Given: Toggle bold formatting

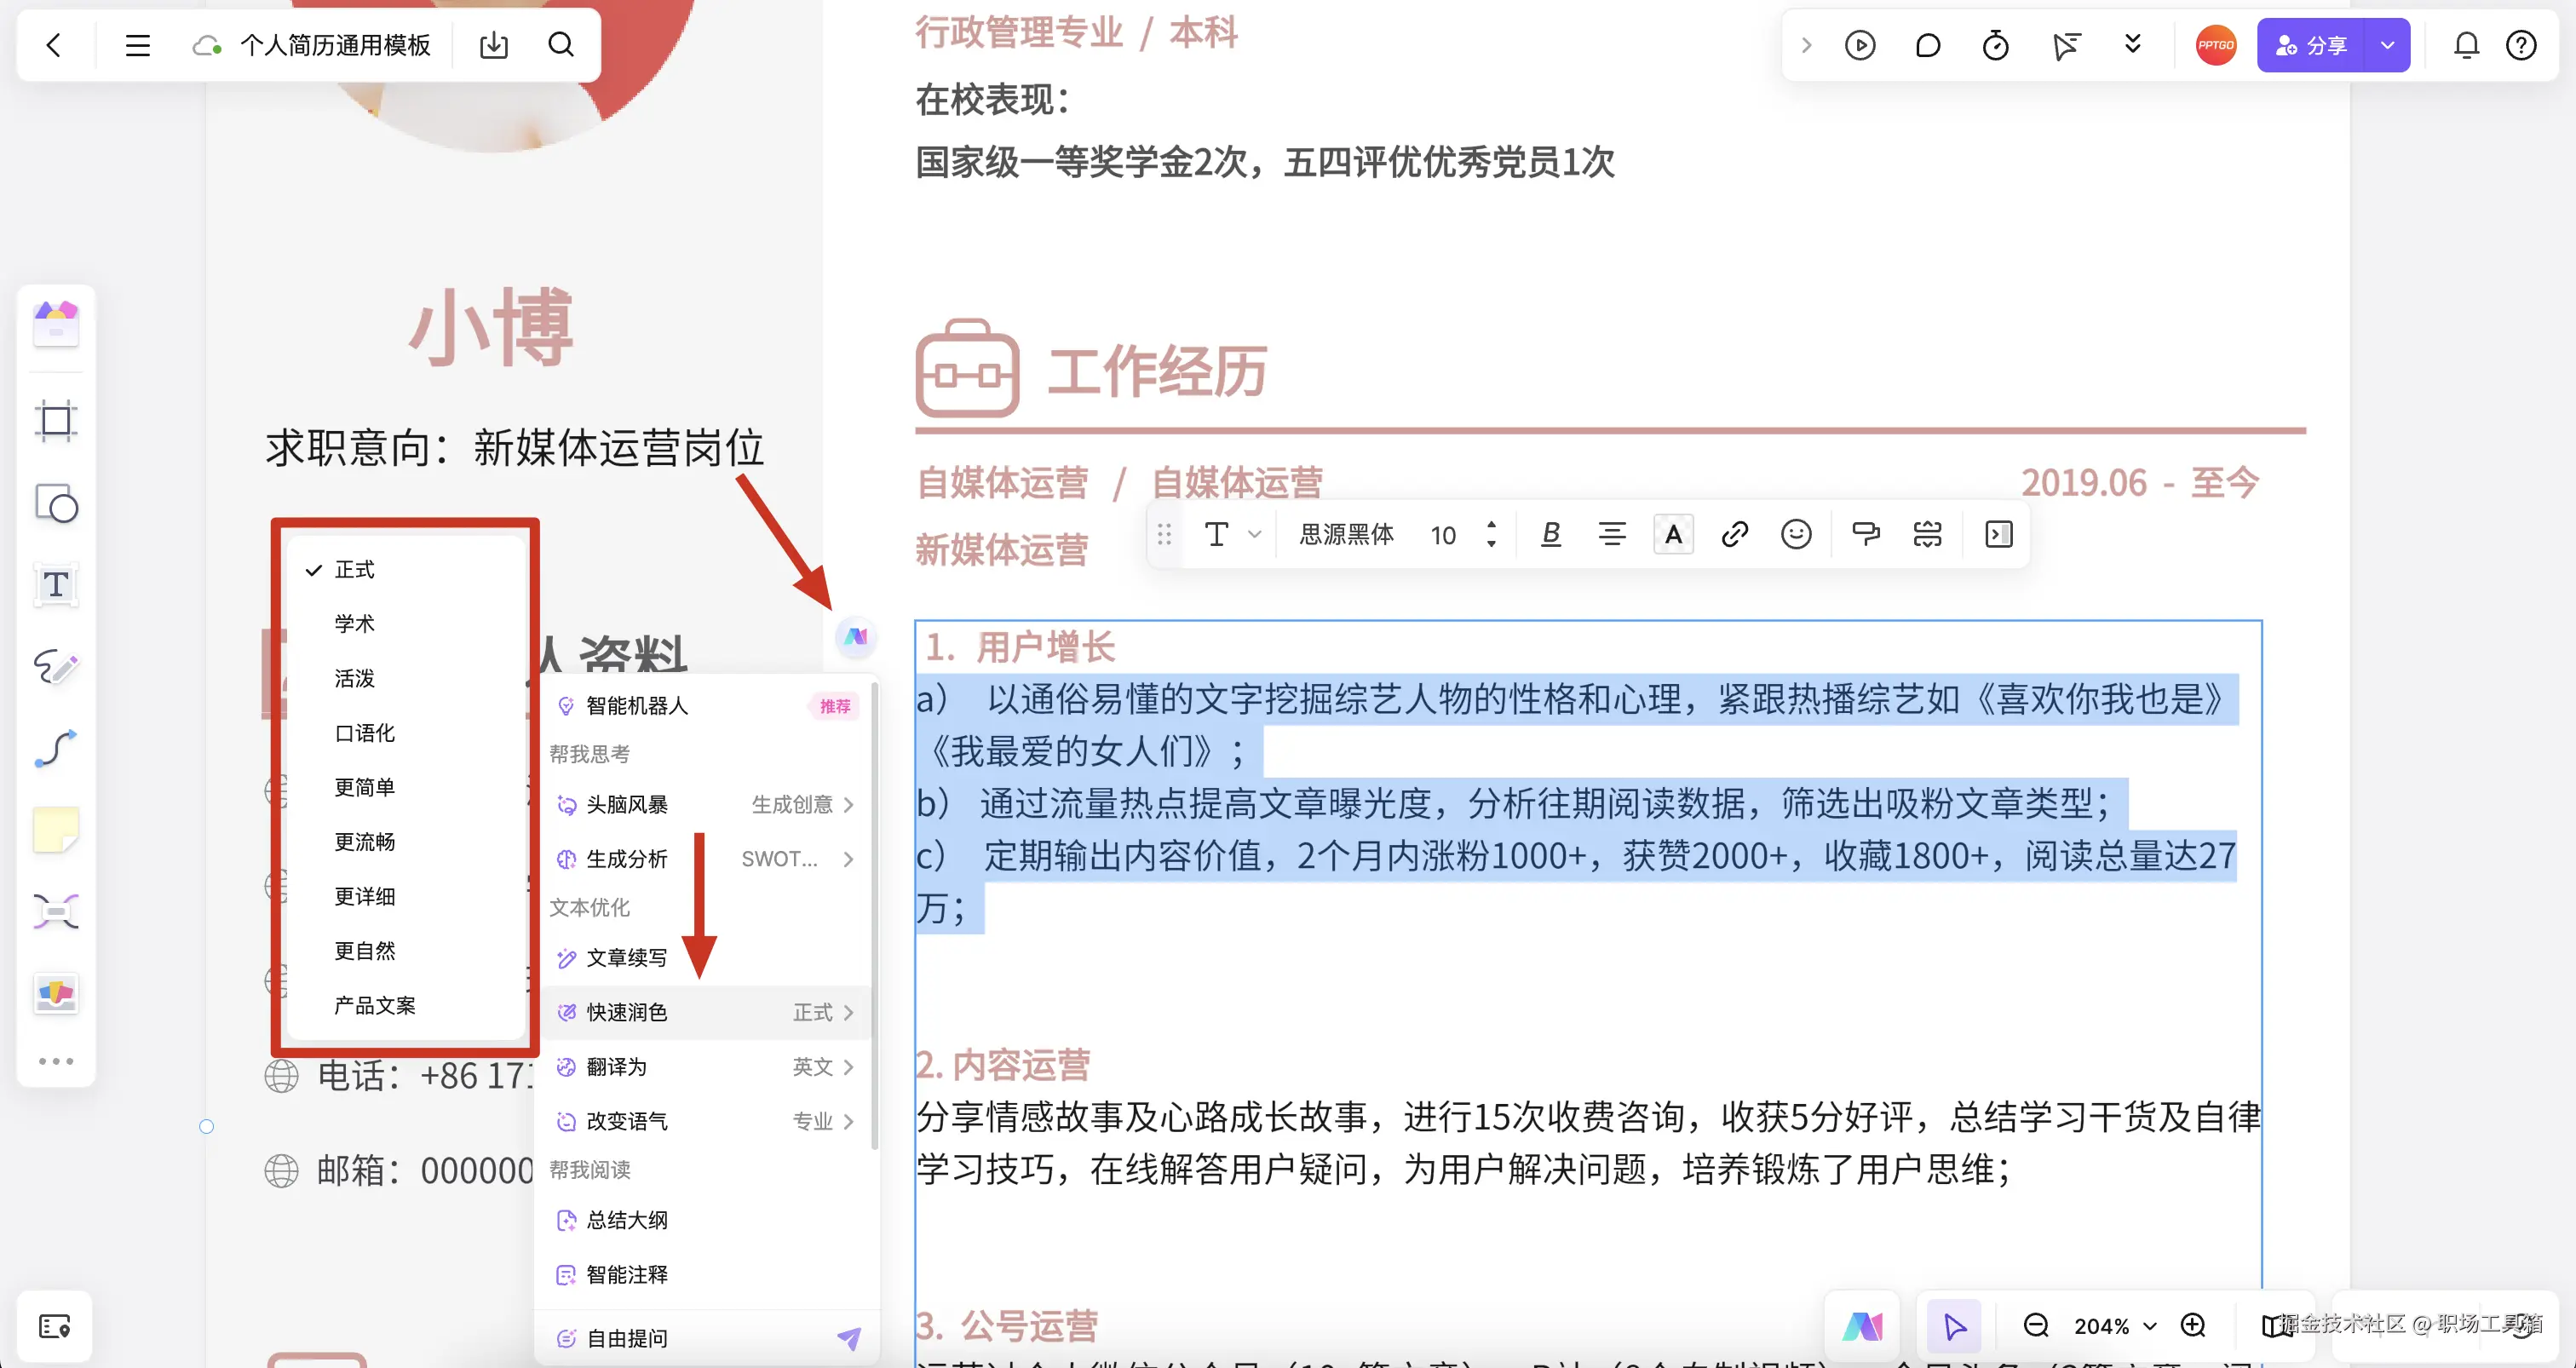Looking at the screenshot, I should pyautogui.click(x=1550, y=535).
